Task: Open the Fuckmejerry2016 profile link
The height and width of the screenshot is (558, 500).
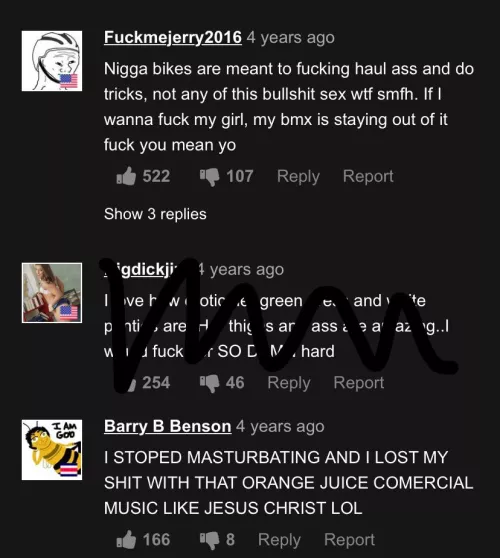Action: (x=173, y=37)
